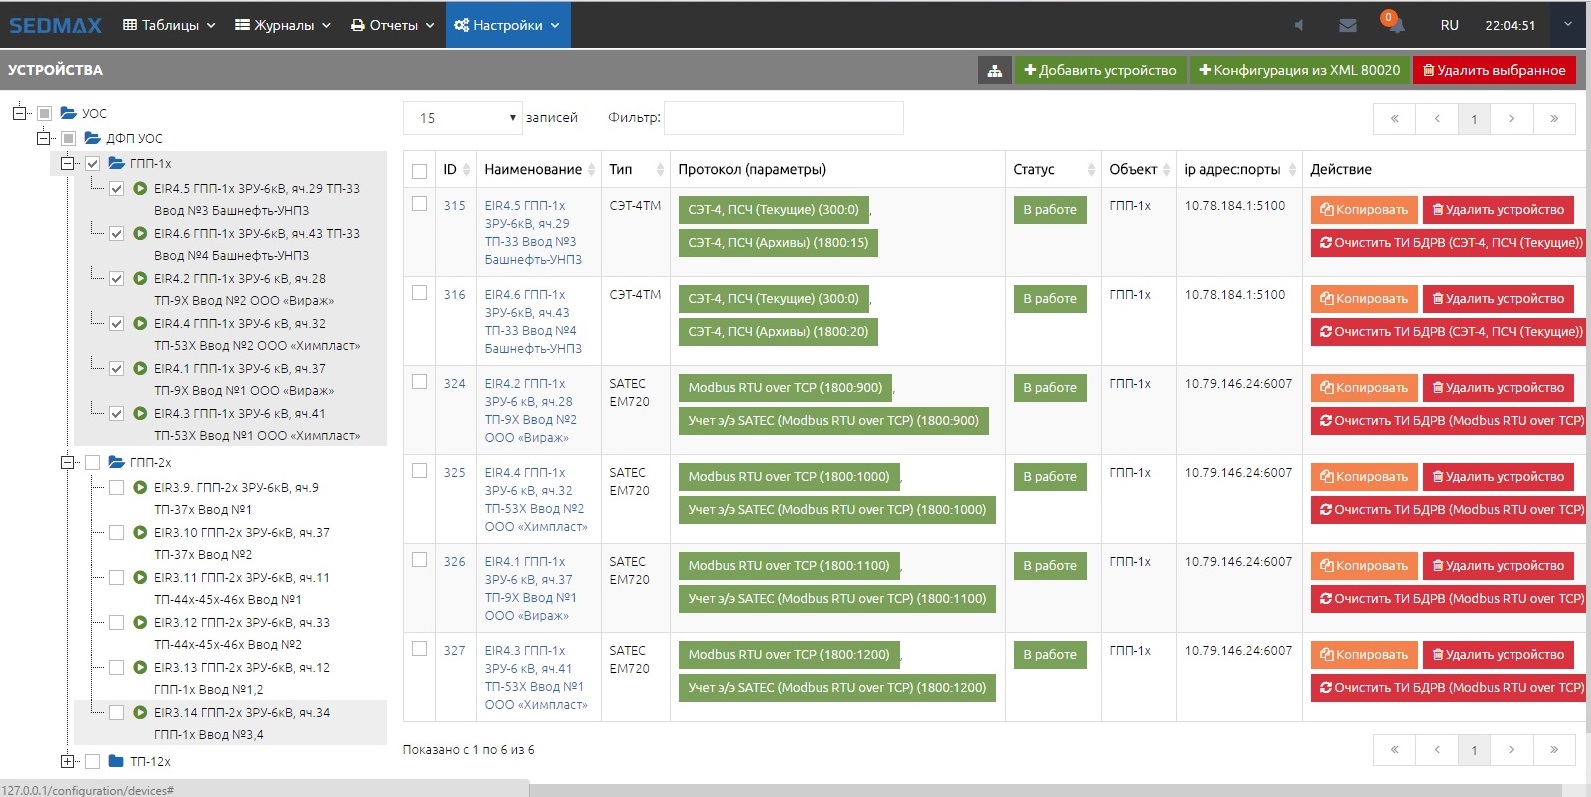This screenshot has height=797, width=1591.
Task: Collapse the ГПП-2x tree node
Action: click(68, 463)
